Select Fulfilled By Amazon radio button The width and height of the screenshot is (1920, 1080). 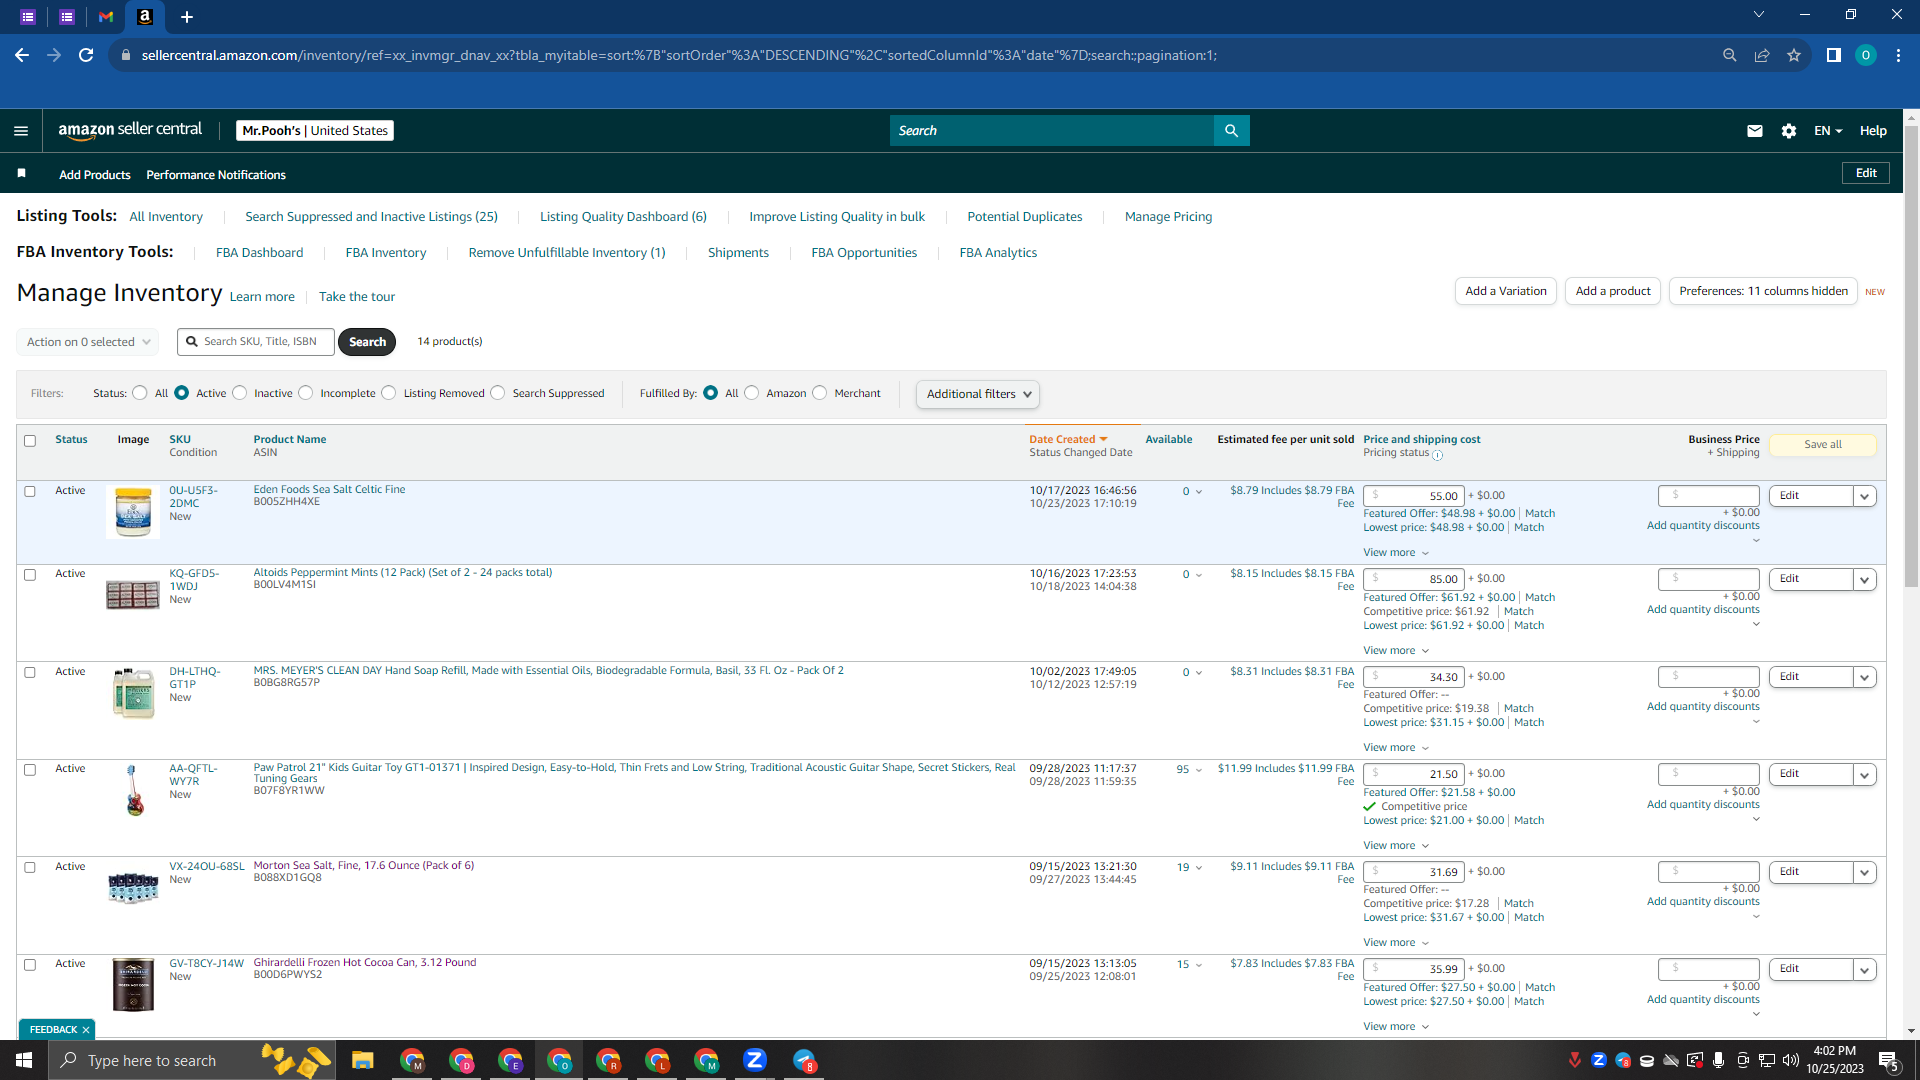pyautogui.click(x=752, y=393)
